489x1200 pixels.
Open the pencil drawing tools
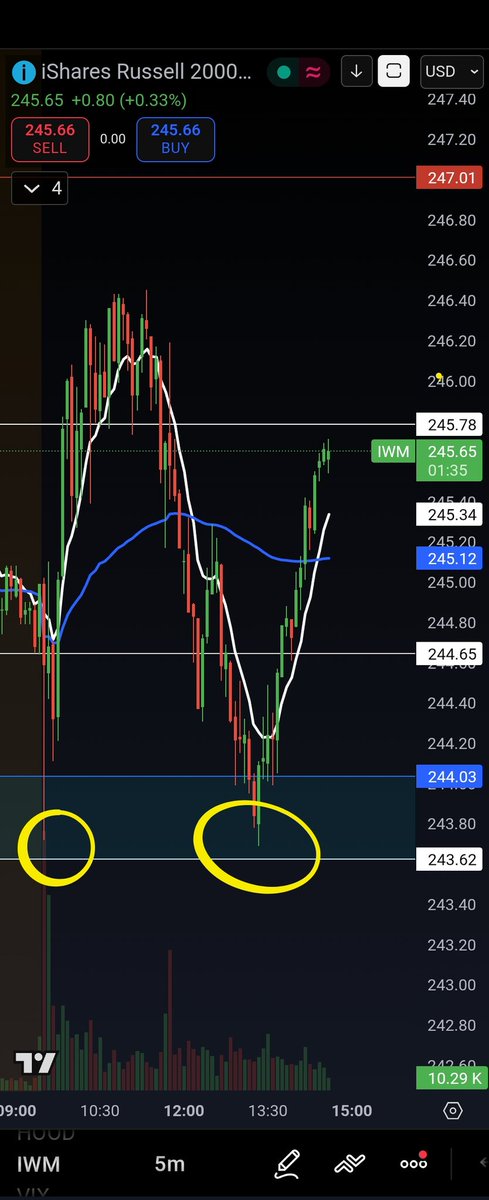pyautogui.click(x=288, y=1163)
